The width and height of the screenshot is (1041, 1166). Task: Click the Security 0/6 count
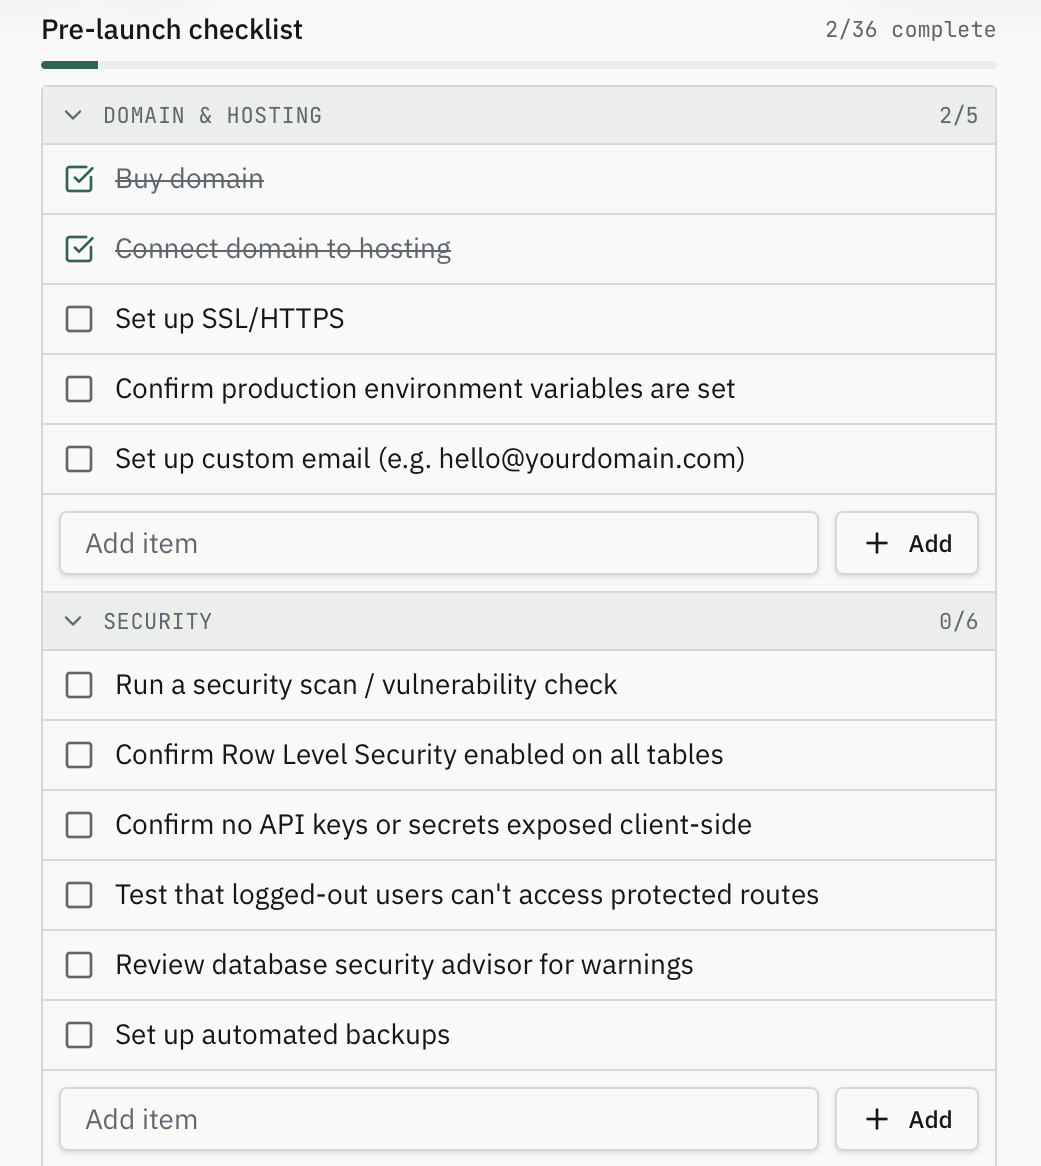[x=958, y=621]
